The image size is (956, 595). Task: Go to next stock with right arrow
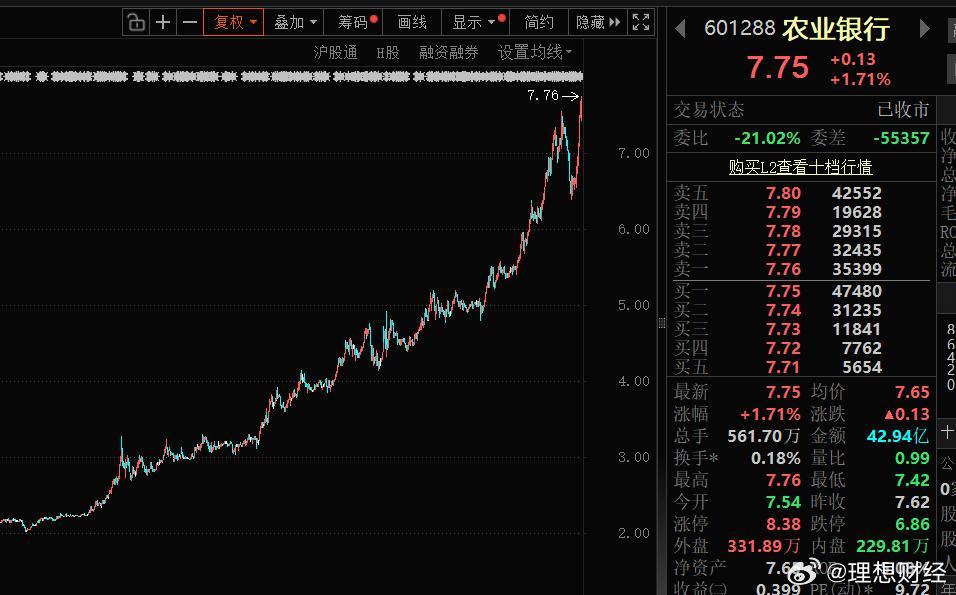(x=924, y=29)
